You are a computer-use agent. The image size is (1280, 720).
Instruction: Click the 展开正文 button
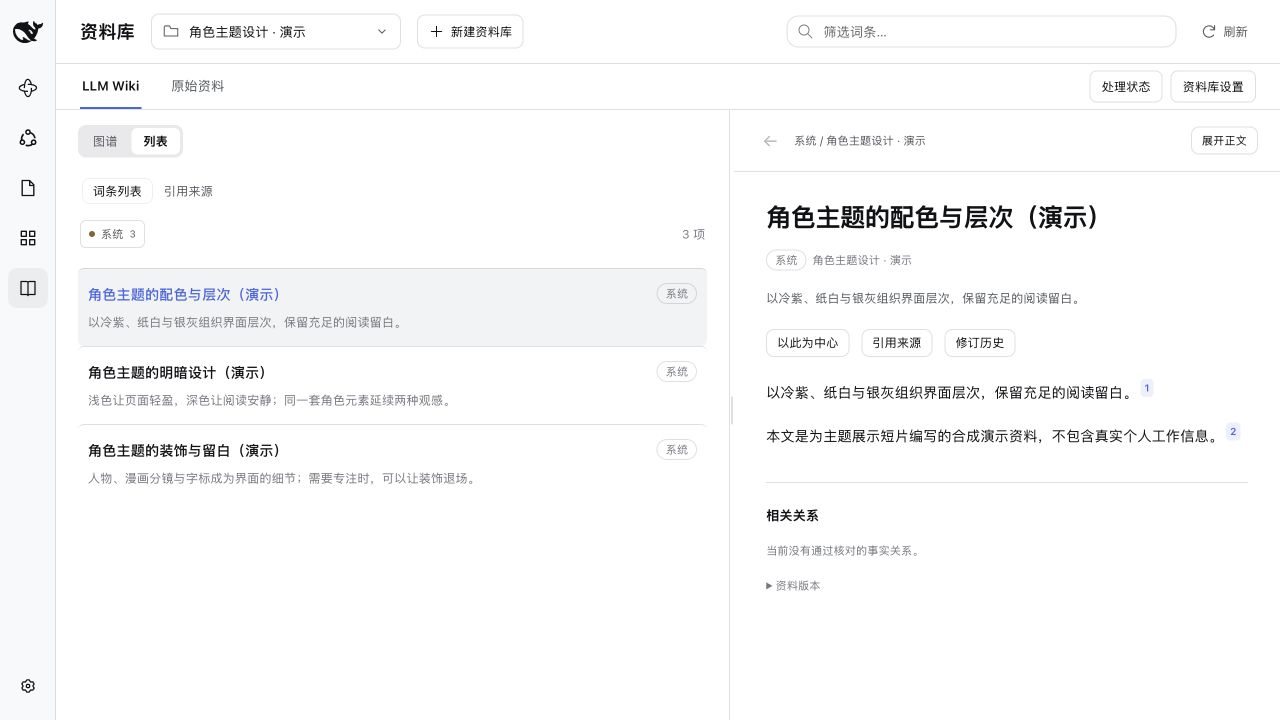coord(1224,141)
